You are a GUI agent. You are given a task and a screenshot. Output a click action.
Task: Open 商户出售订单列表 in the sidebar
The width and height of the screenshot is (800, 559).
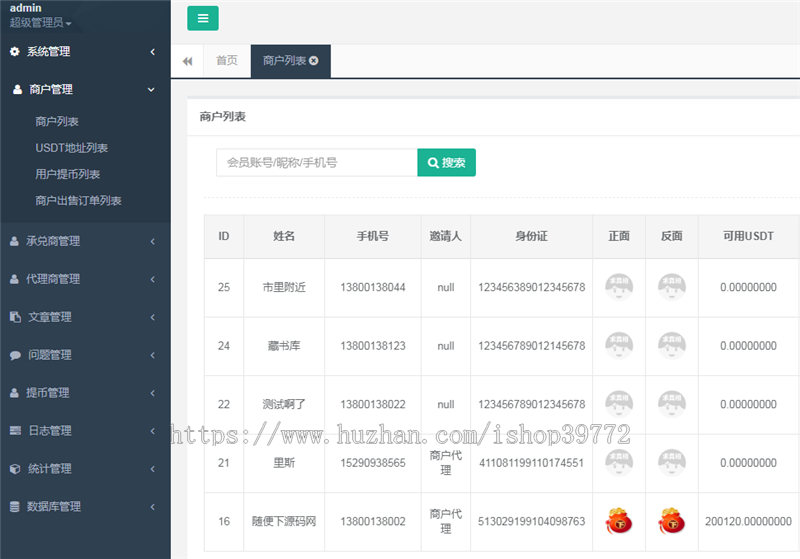(x=78, y=200)
